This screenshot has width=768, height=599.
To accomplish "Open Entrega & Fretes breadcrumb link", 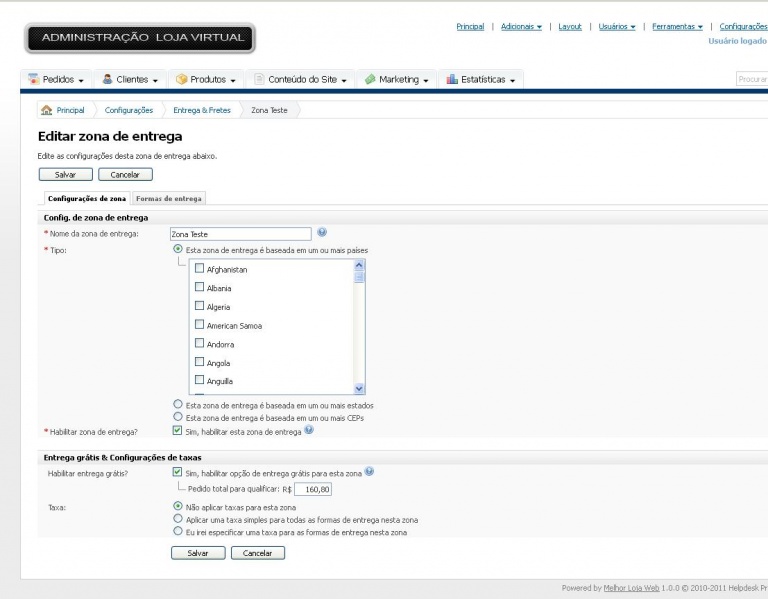I will (x=202, y=110).
